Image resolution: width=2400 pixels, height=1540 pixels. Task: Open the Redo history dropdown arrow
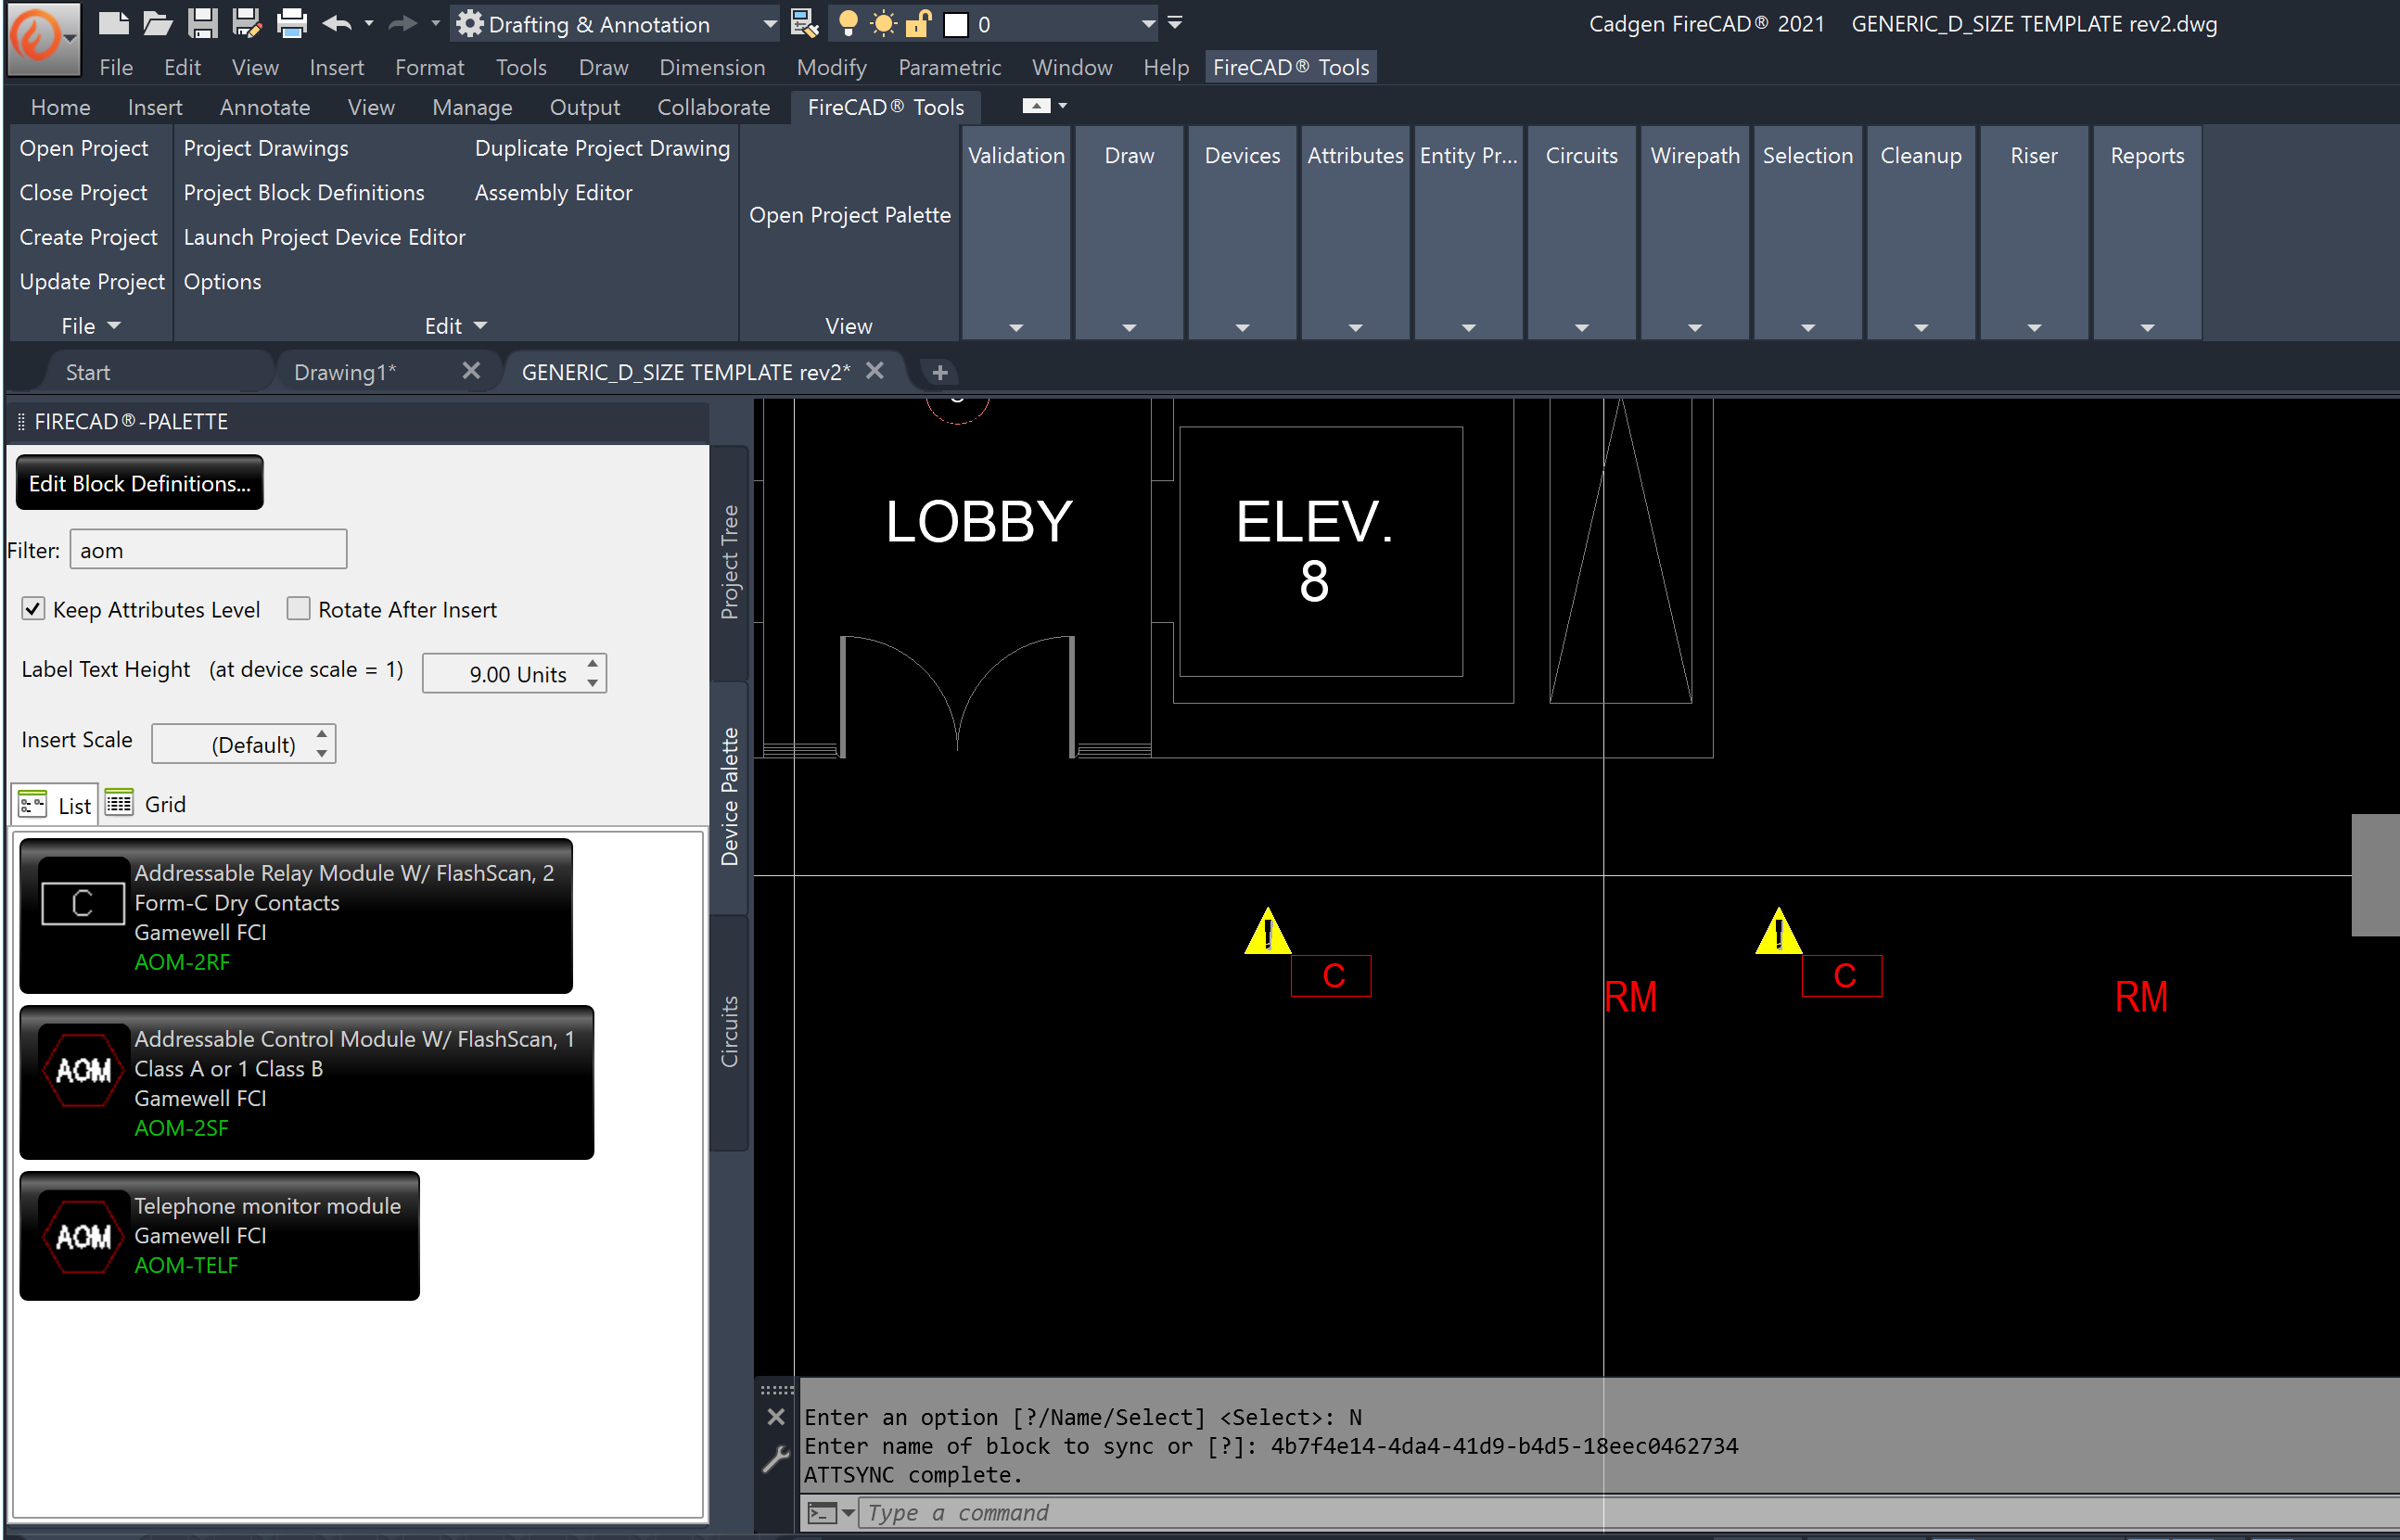[x=435, y=23]
